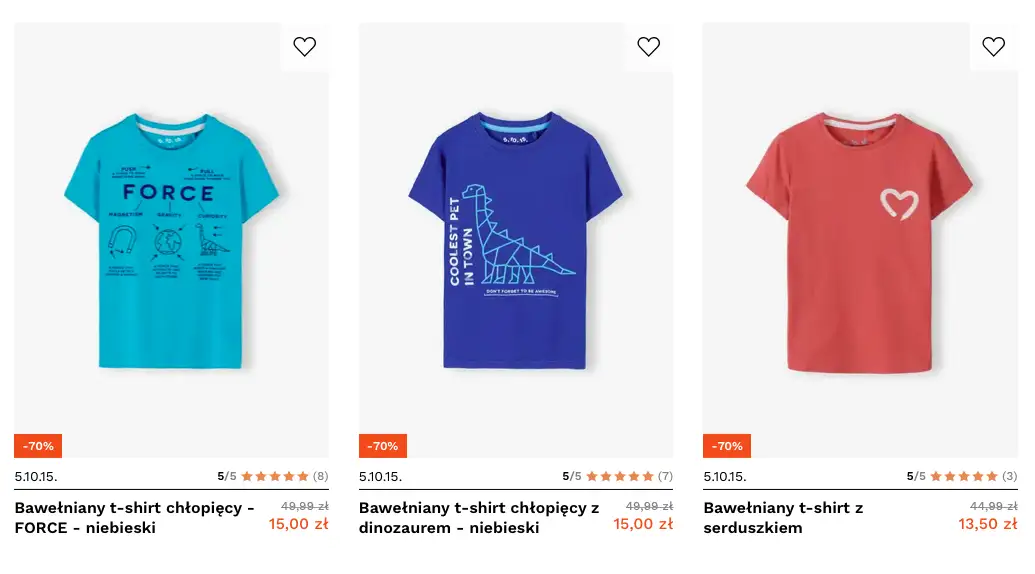Favorite the dinosaur t-shirt via heart icon
1035x574 pixels.
[649, 46]
